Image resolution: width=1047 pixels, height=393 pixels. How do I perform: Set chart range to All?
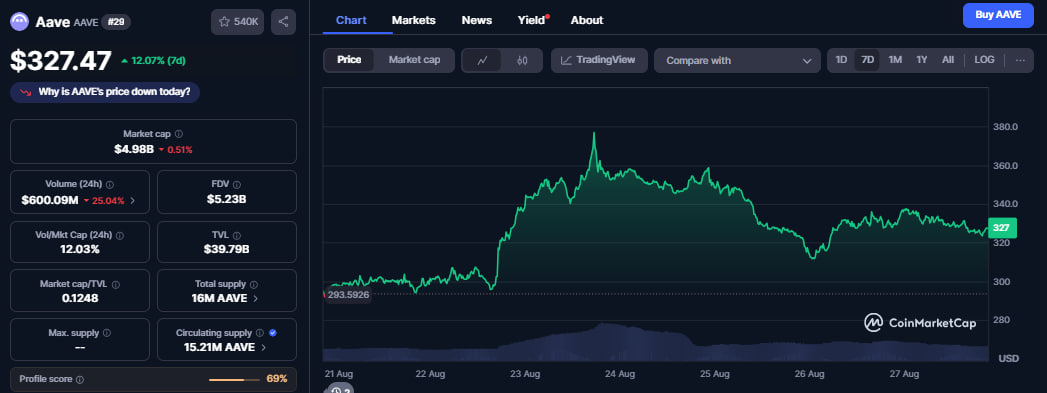(948, 60)
